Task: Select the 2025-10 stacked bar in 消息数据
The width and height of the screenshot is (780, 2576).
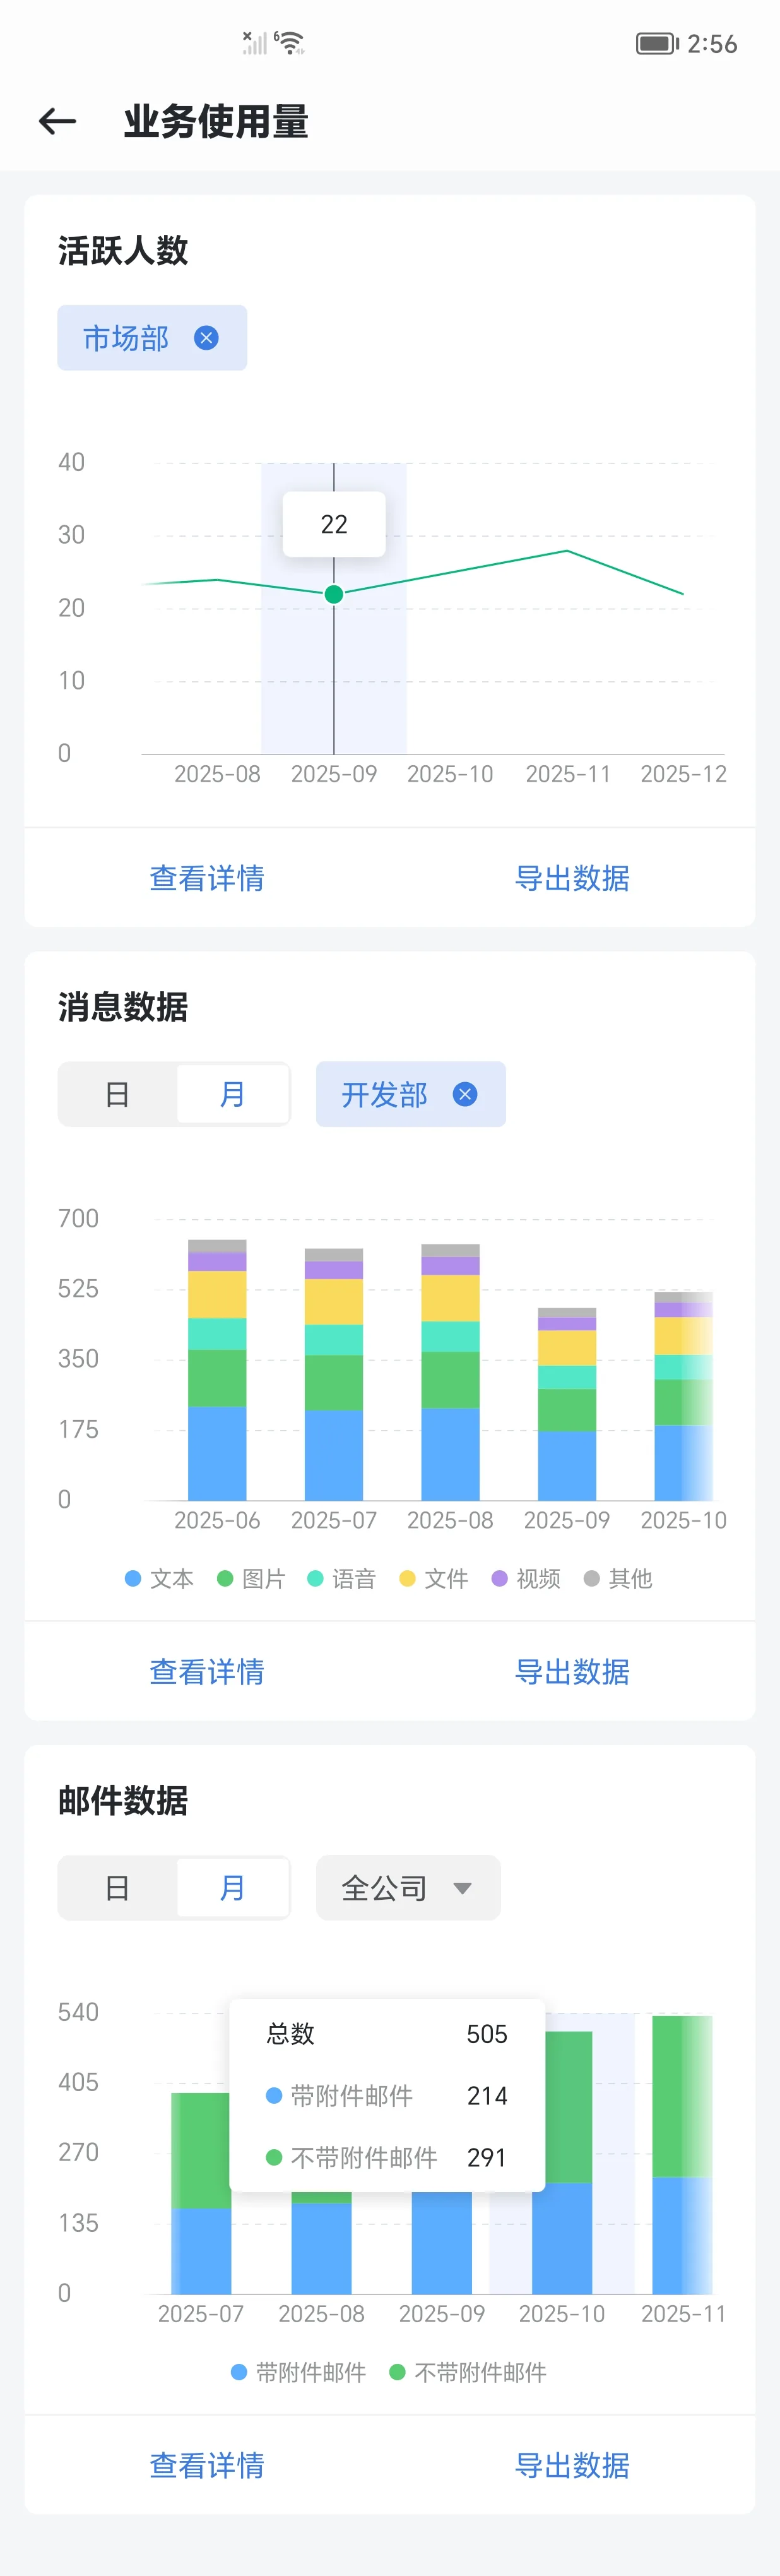Action: [684, 1396]
